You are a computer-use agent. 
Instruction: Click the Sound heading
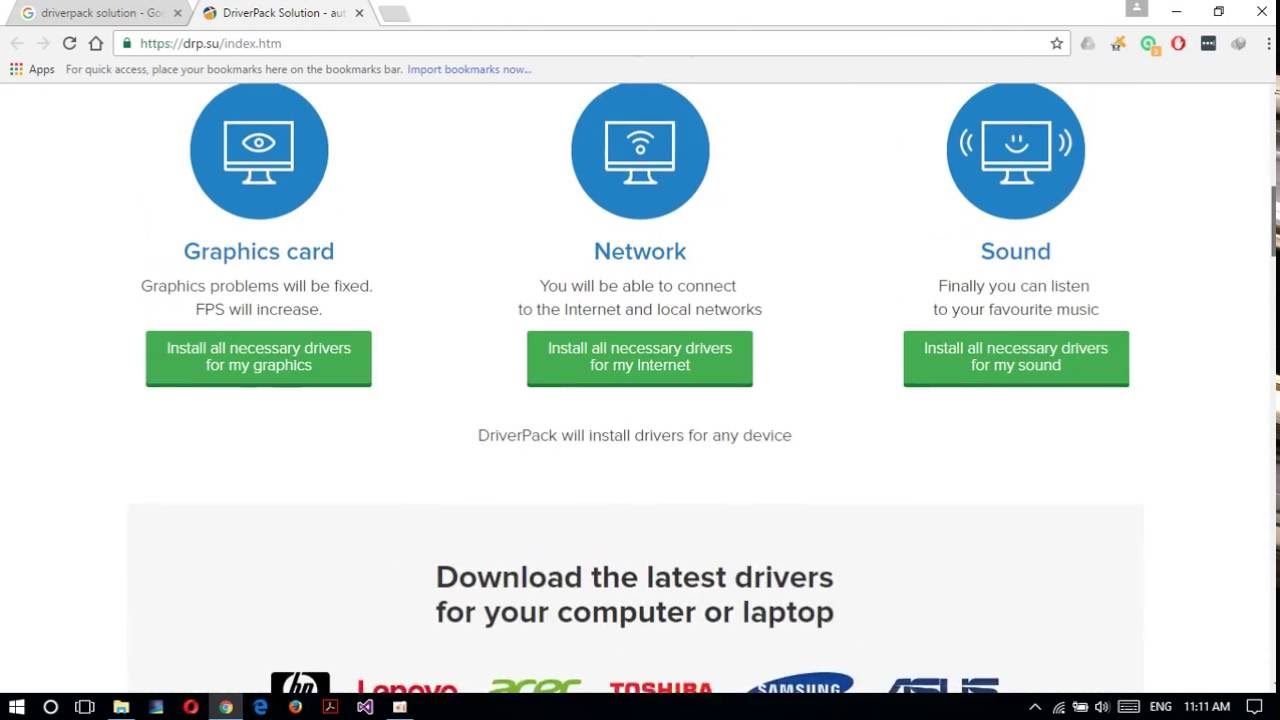pos(1016,251)
